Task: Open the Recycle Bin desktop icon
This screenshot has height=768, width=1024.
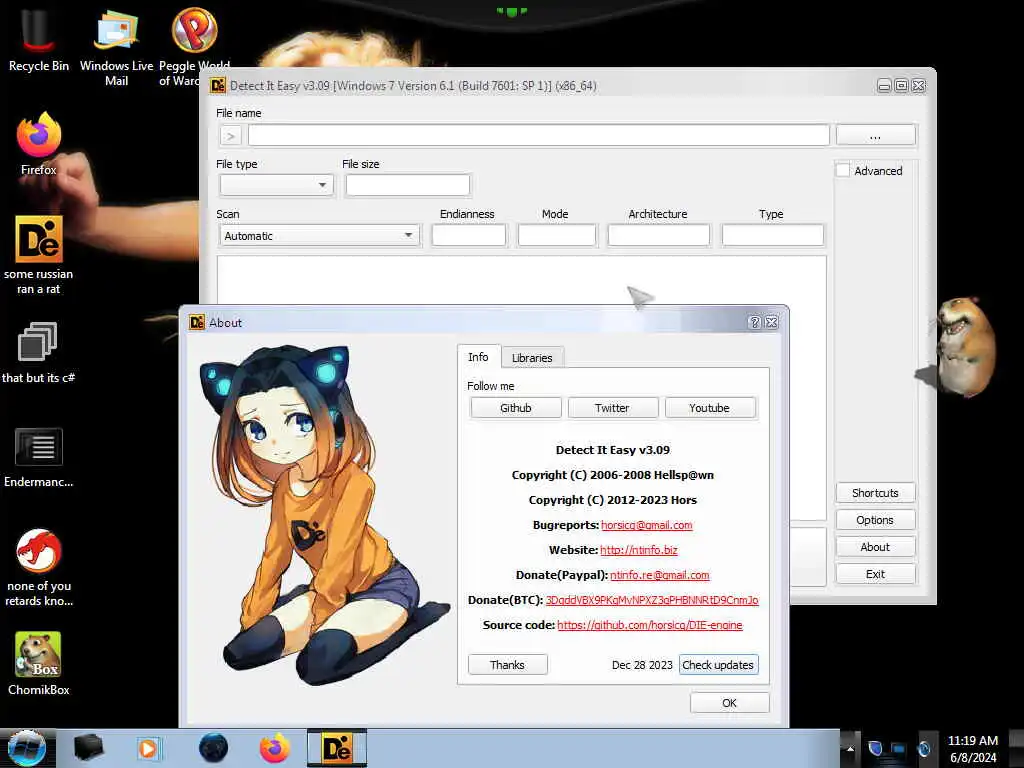Action: [x=39, y=38]
